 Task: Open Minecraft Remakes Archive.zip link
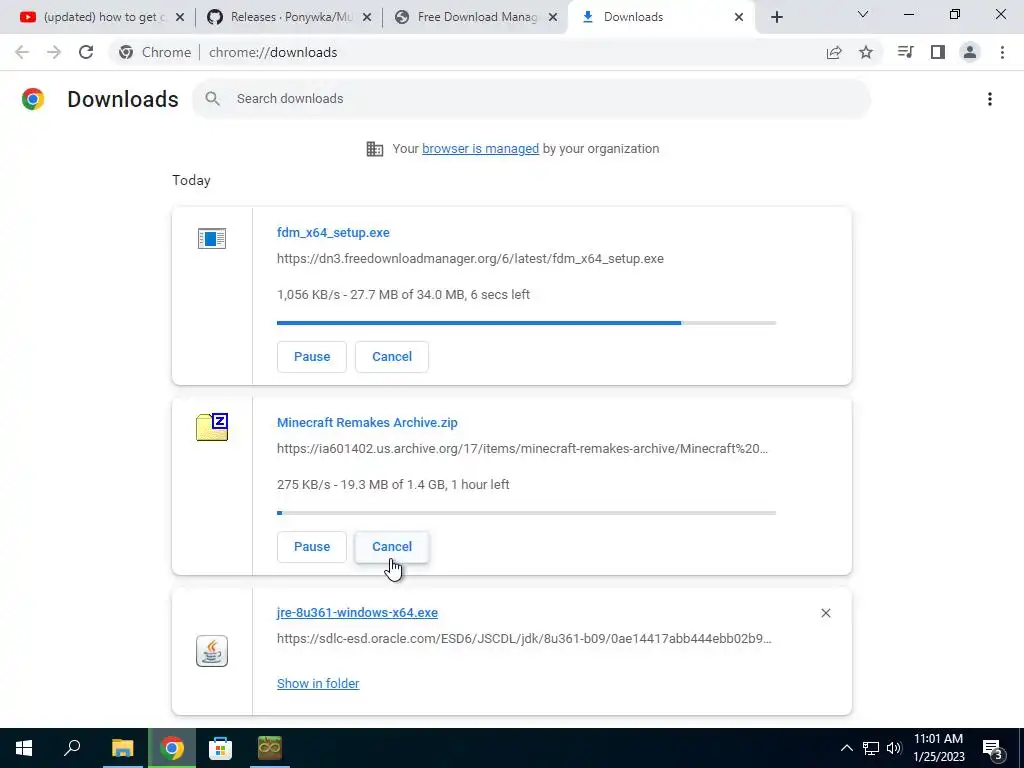pos(367,423)
